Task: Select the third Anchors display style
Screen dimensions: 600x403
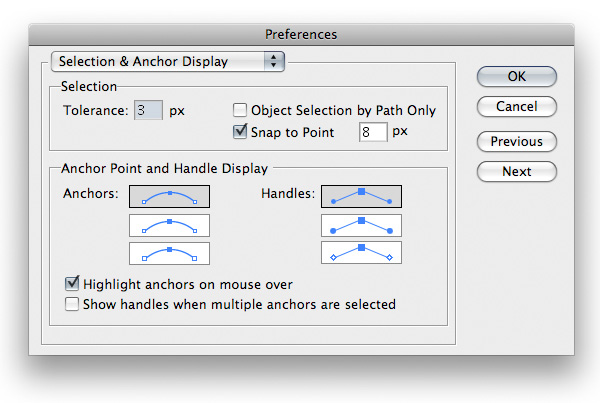Action: click(x=169, y=252)
